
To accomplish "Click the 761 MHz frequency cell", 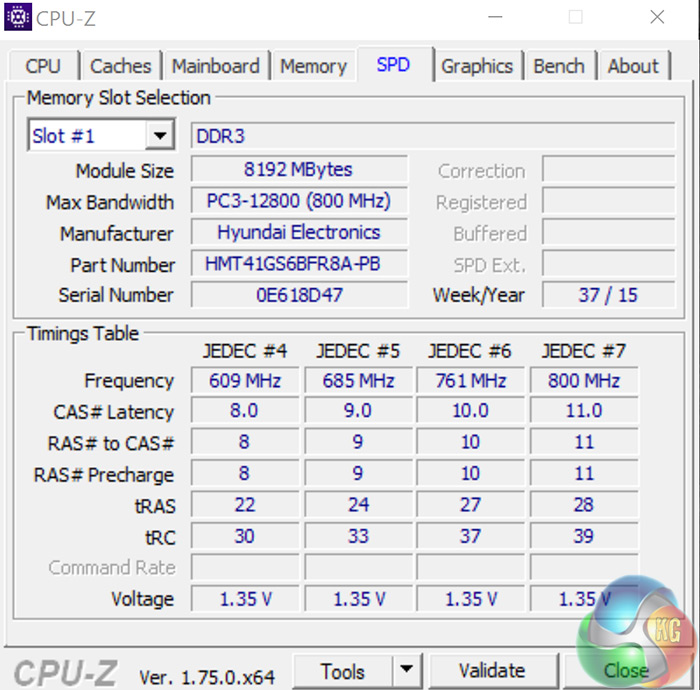I will [x=471, y=381].
